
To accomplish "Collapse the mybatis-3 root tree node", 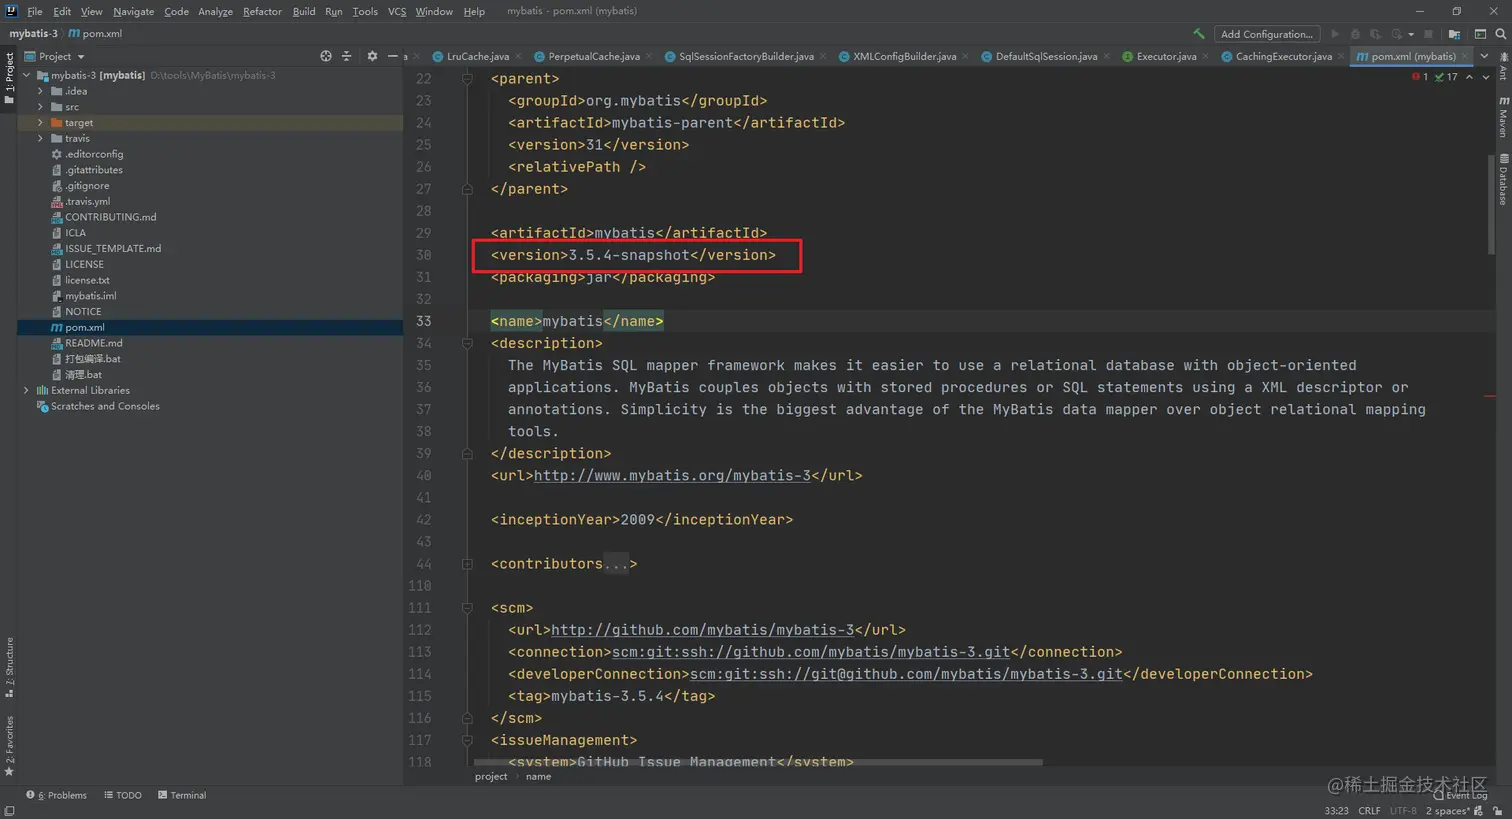I will [27, 75].
